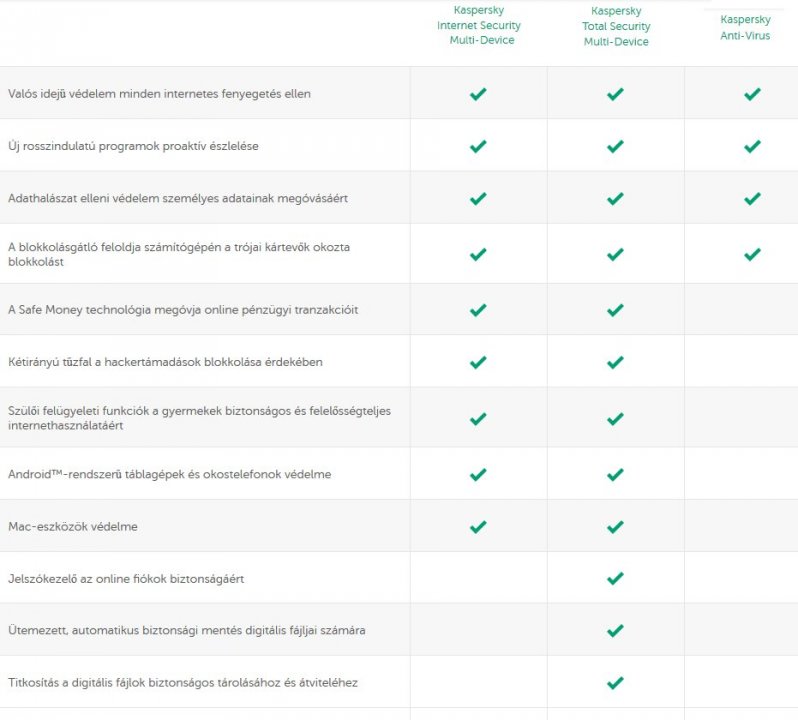
Task: Click the 'Jelszókezelő az online fiókok' feature text
Action: point(126,579)
